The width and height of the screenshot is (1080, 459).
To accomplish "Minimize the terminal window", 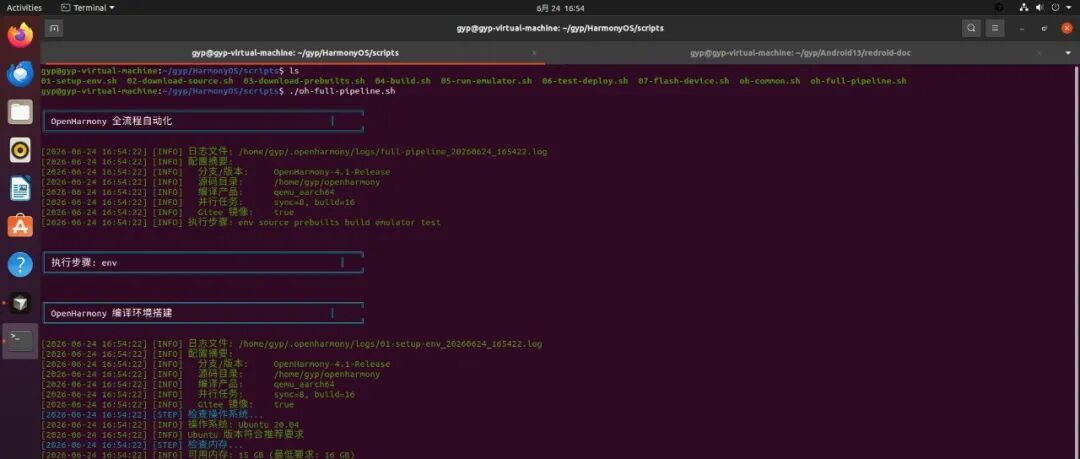I will (x=1021, y=28).
